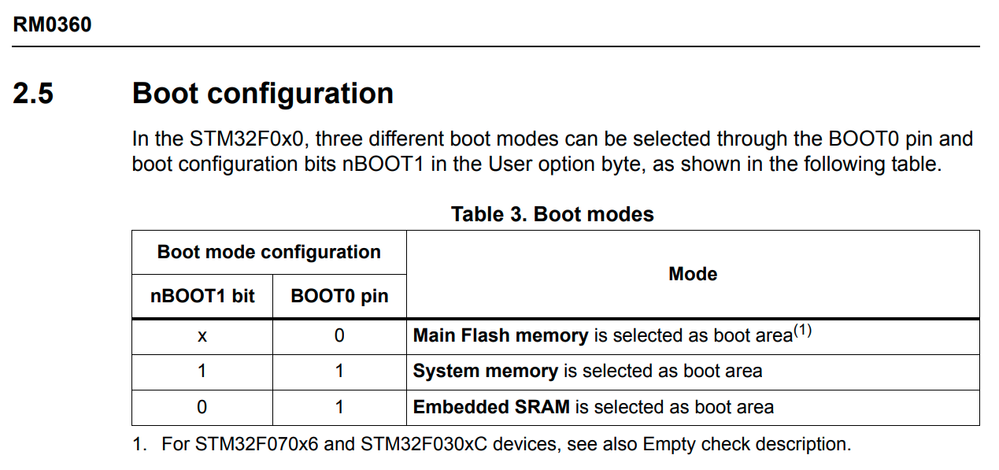Click nBOOT1 value 0 in Embedded SRAM row
The image size is (999, 470).
pos(202,406)
